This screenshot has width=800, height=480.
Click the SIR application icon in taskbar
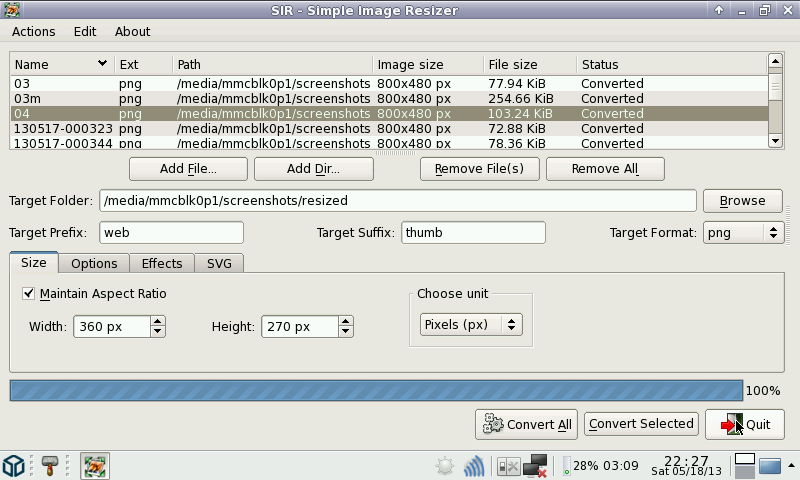point(95,466)
